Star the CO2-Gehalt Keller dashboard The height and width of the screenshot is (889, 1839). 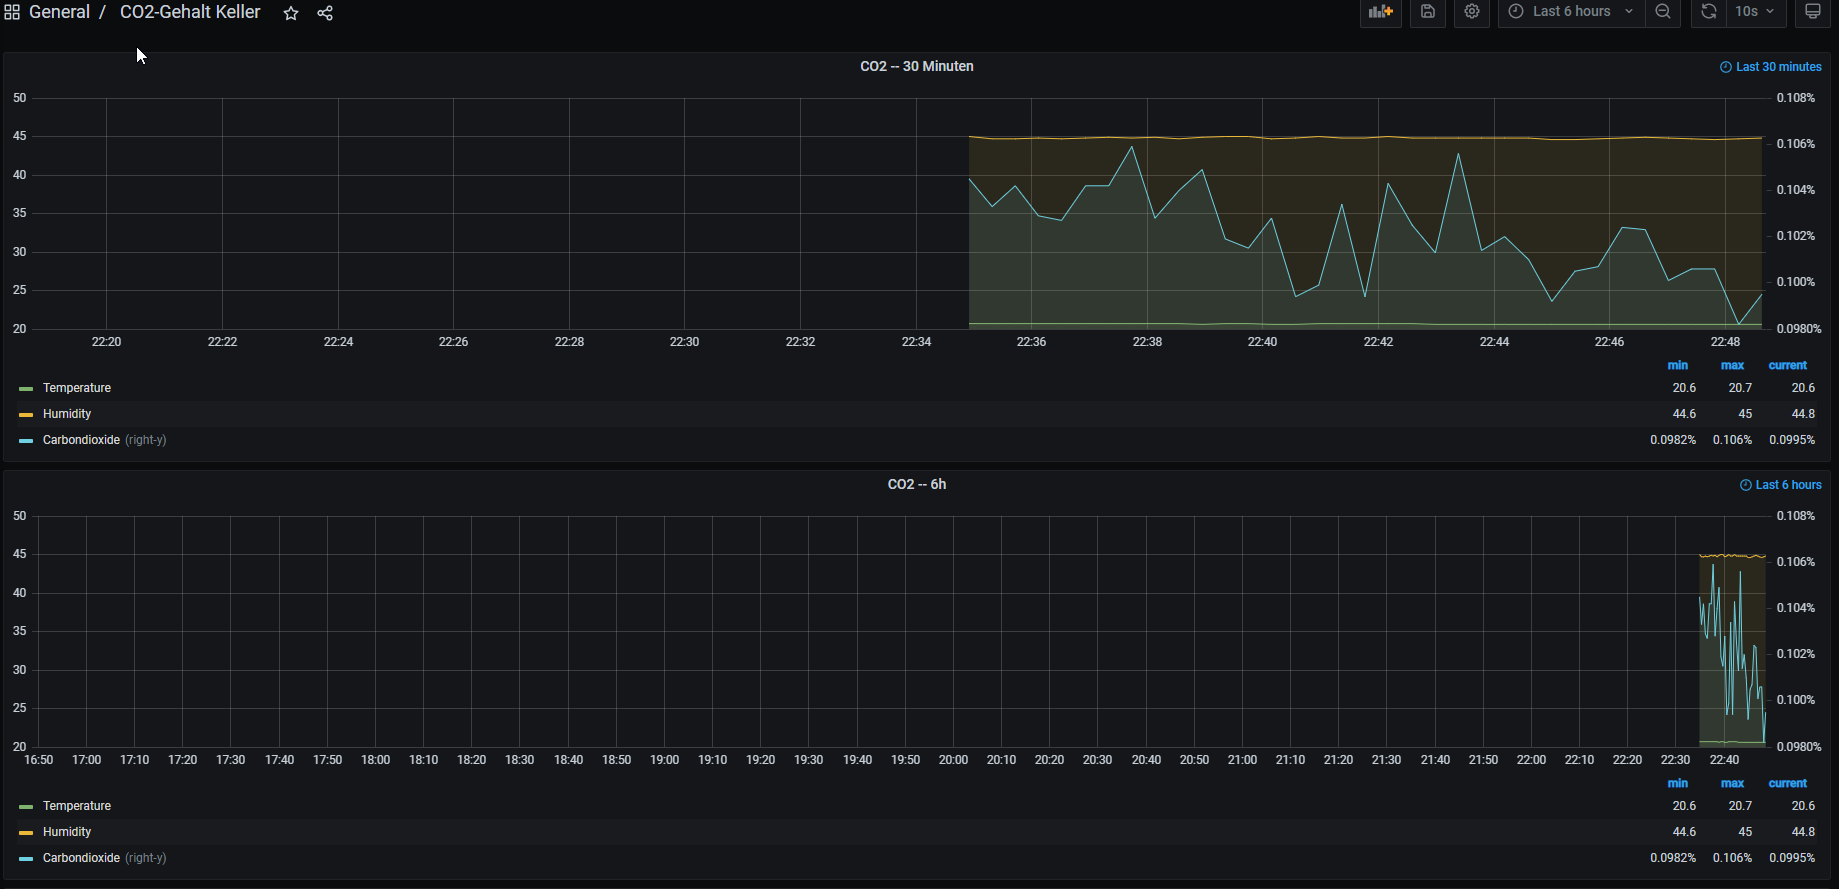(291, 13)
